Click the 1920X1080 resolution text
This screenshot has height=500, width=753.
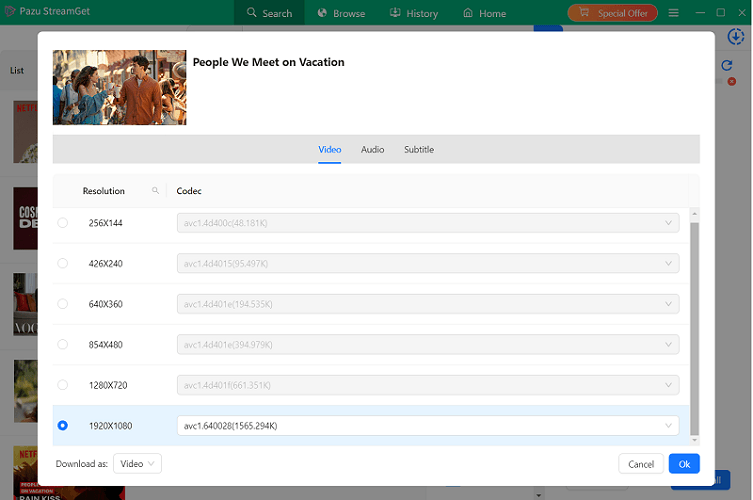[110, 426]
